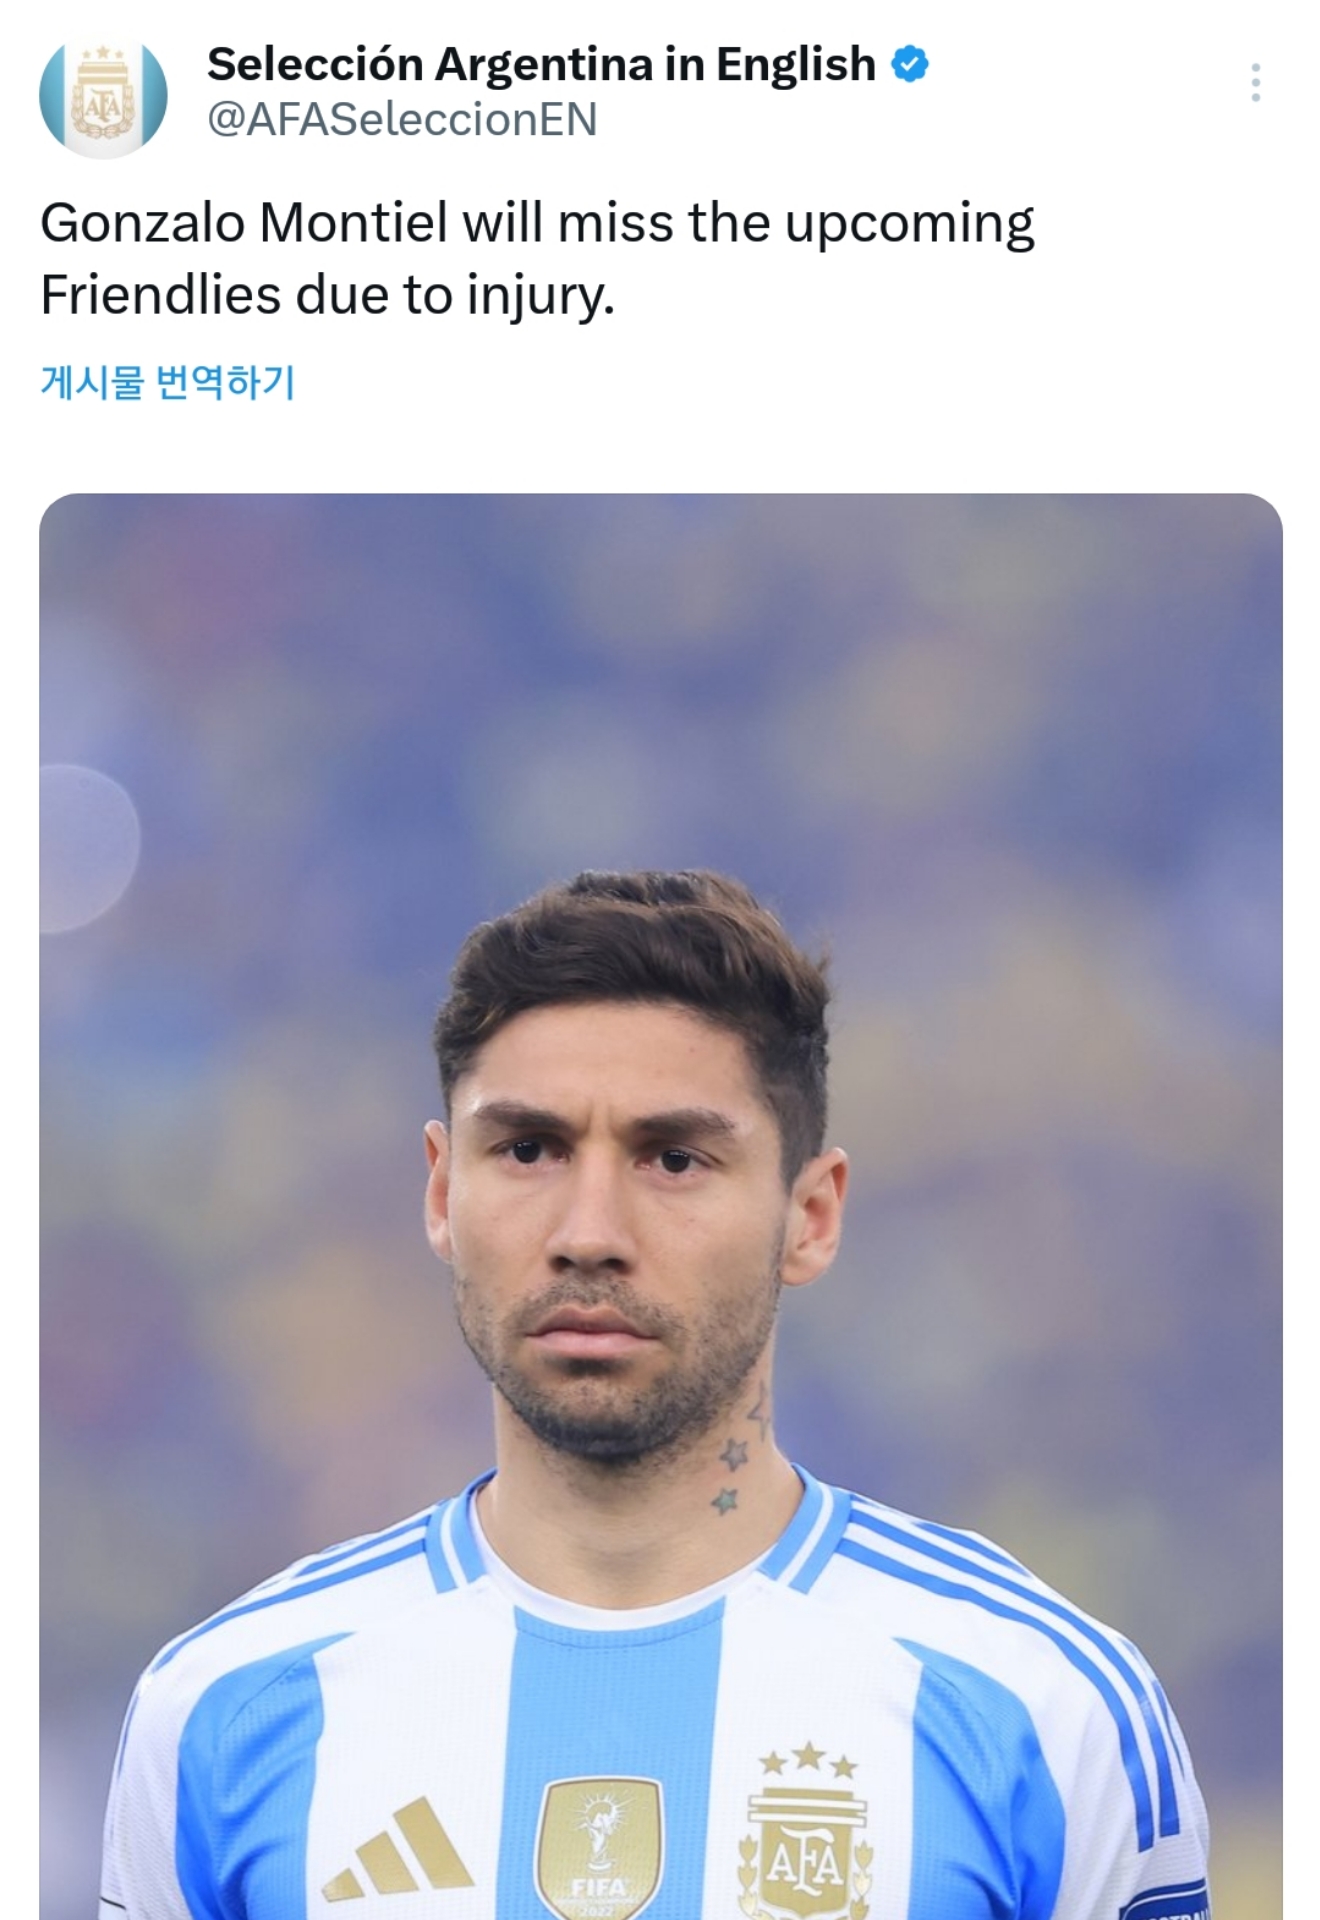Image resolution: width=1320 pixels, height=1920 pixels.
Task: Click the blurred stadium background of photo
Action: point(661,680)
